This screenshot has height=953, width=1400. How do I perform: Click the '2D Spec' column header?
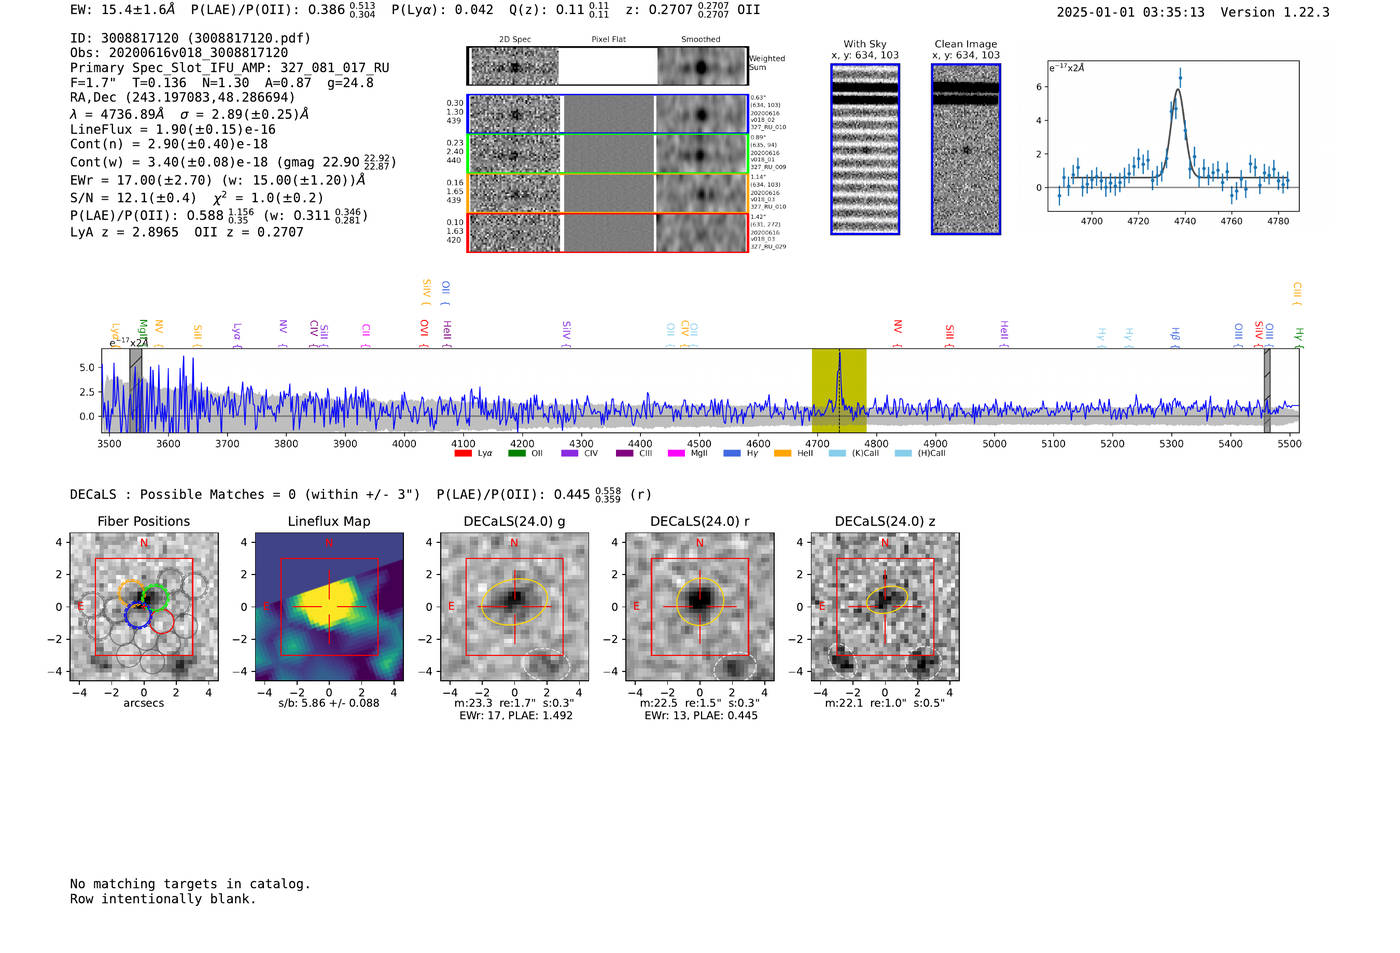tap(515, 40)
